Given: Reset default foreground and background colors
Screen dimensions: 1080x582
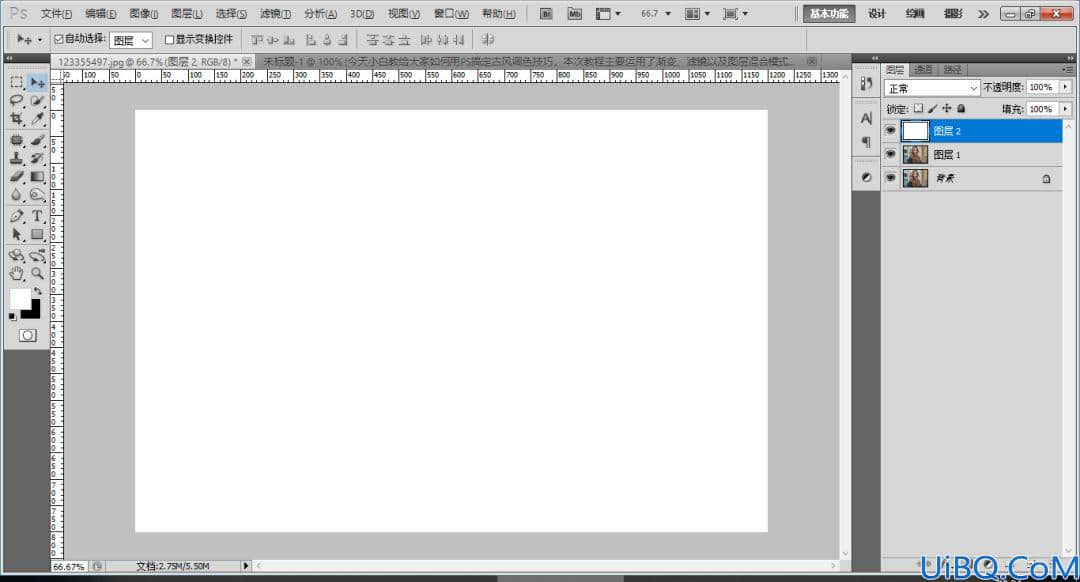Looking at the screenshot, I should [x=12, y=317].
